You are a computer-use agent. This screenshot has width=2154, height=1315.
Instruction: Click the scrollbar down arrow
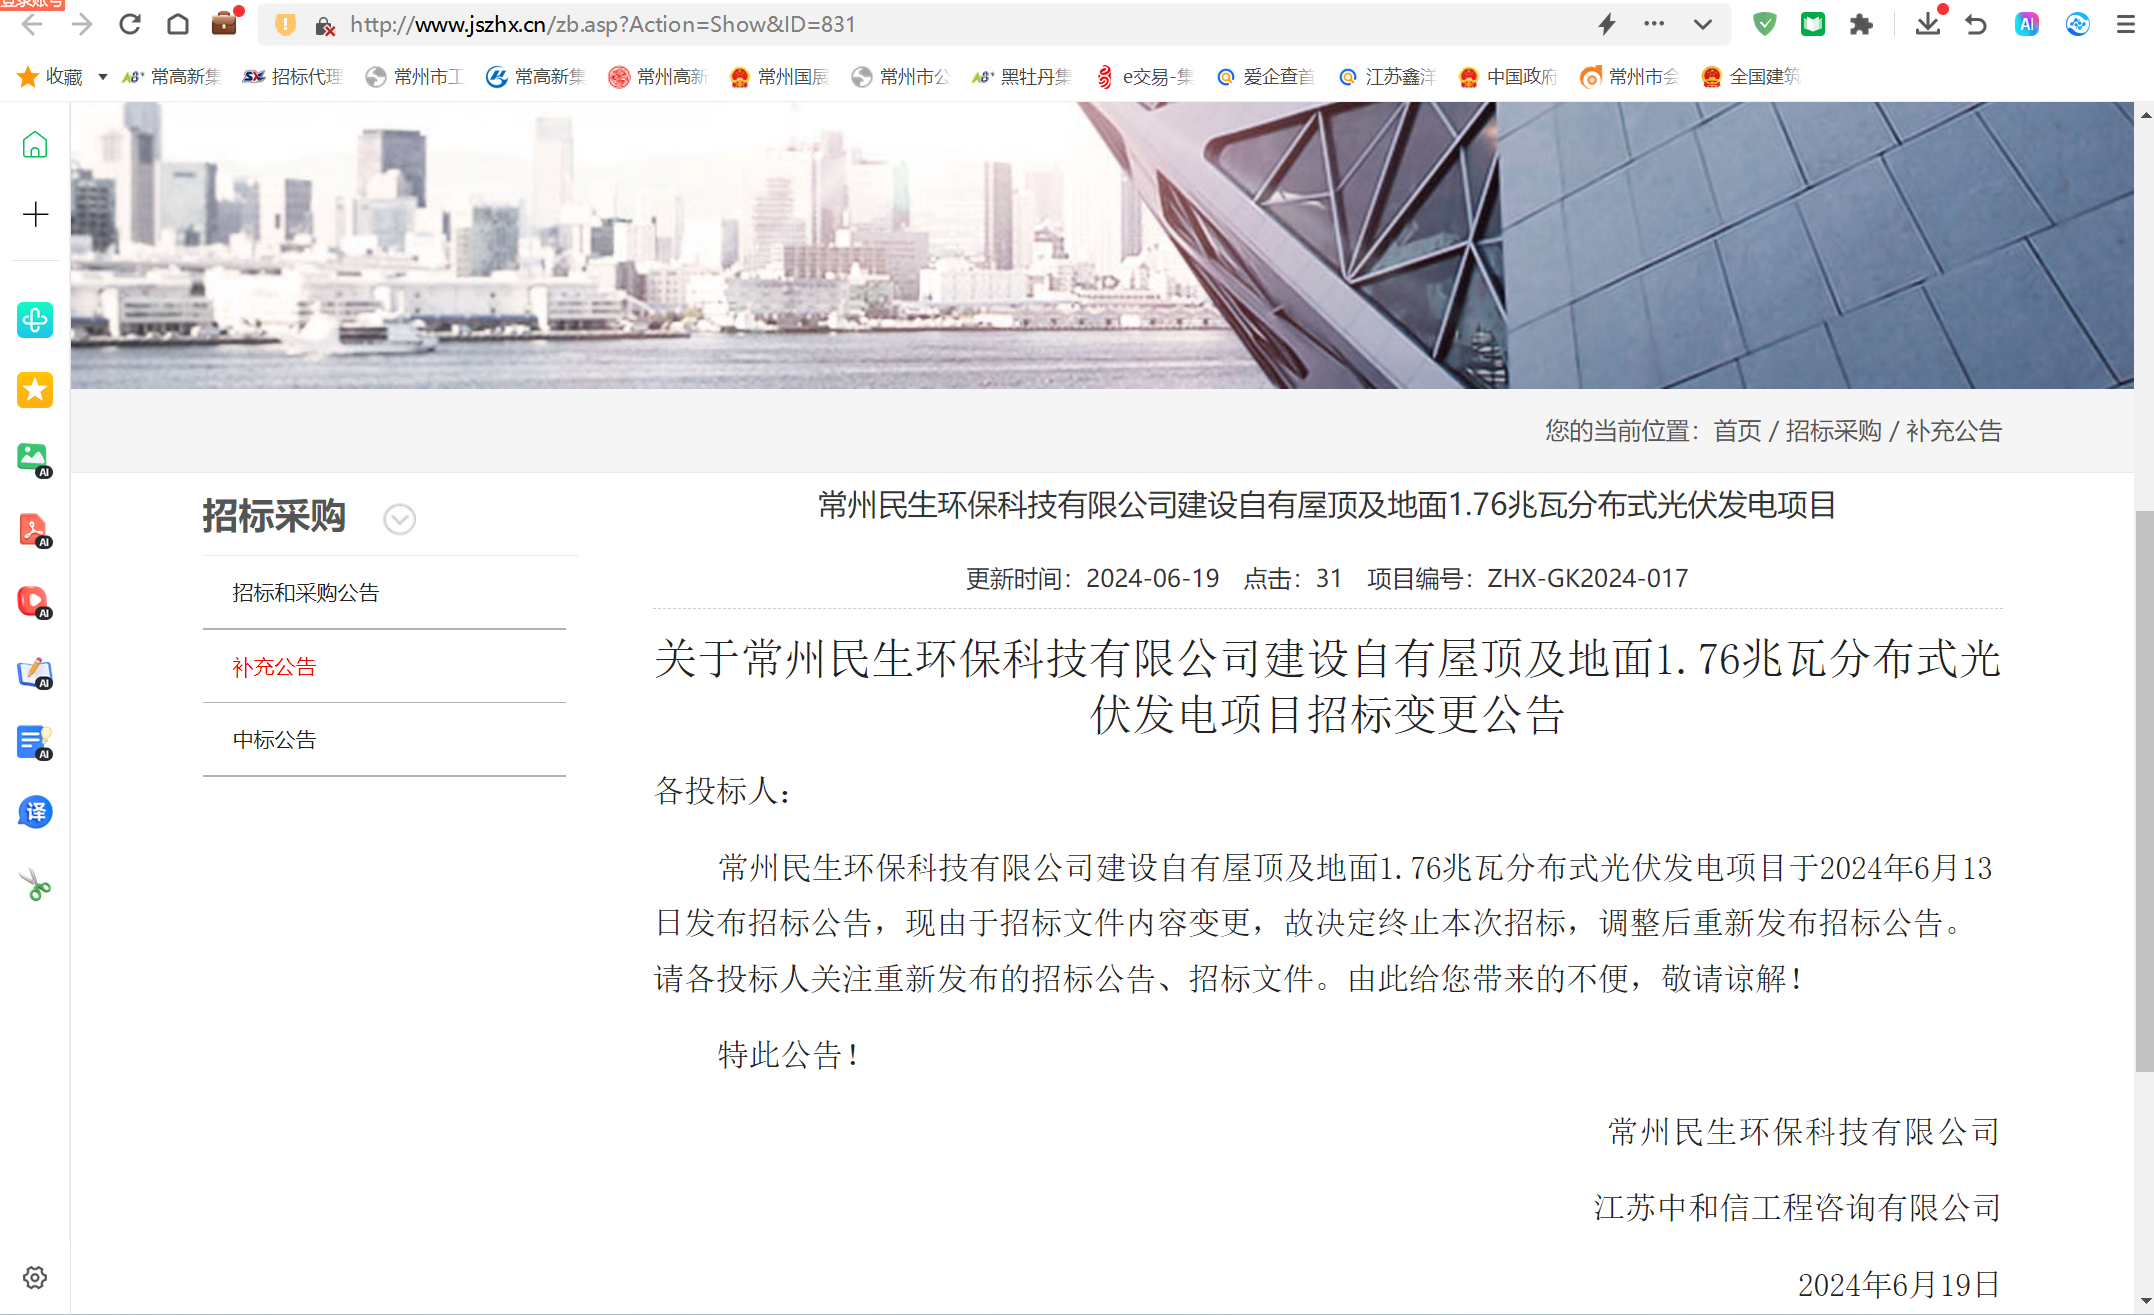[2144, 1300]
